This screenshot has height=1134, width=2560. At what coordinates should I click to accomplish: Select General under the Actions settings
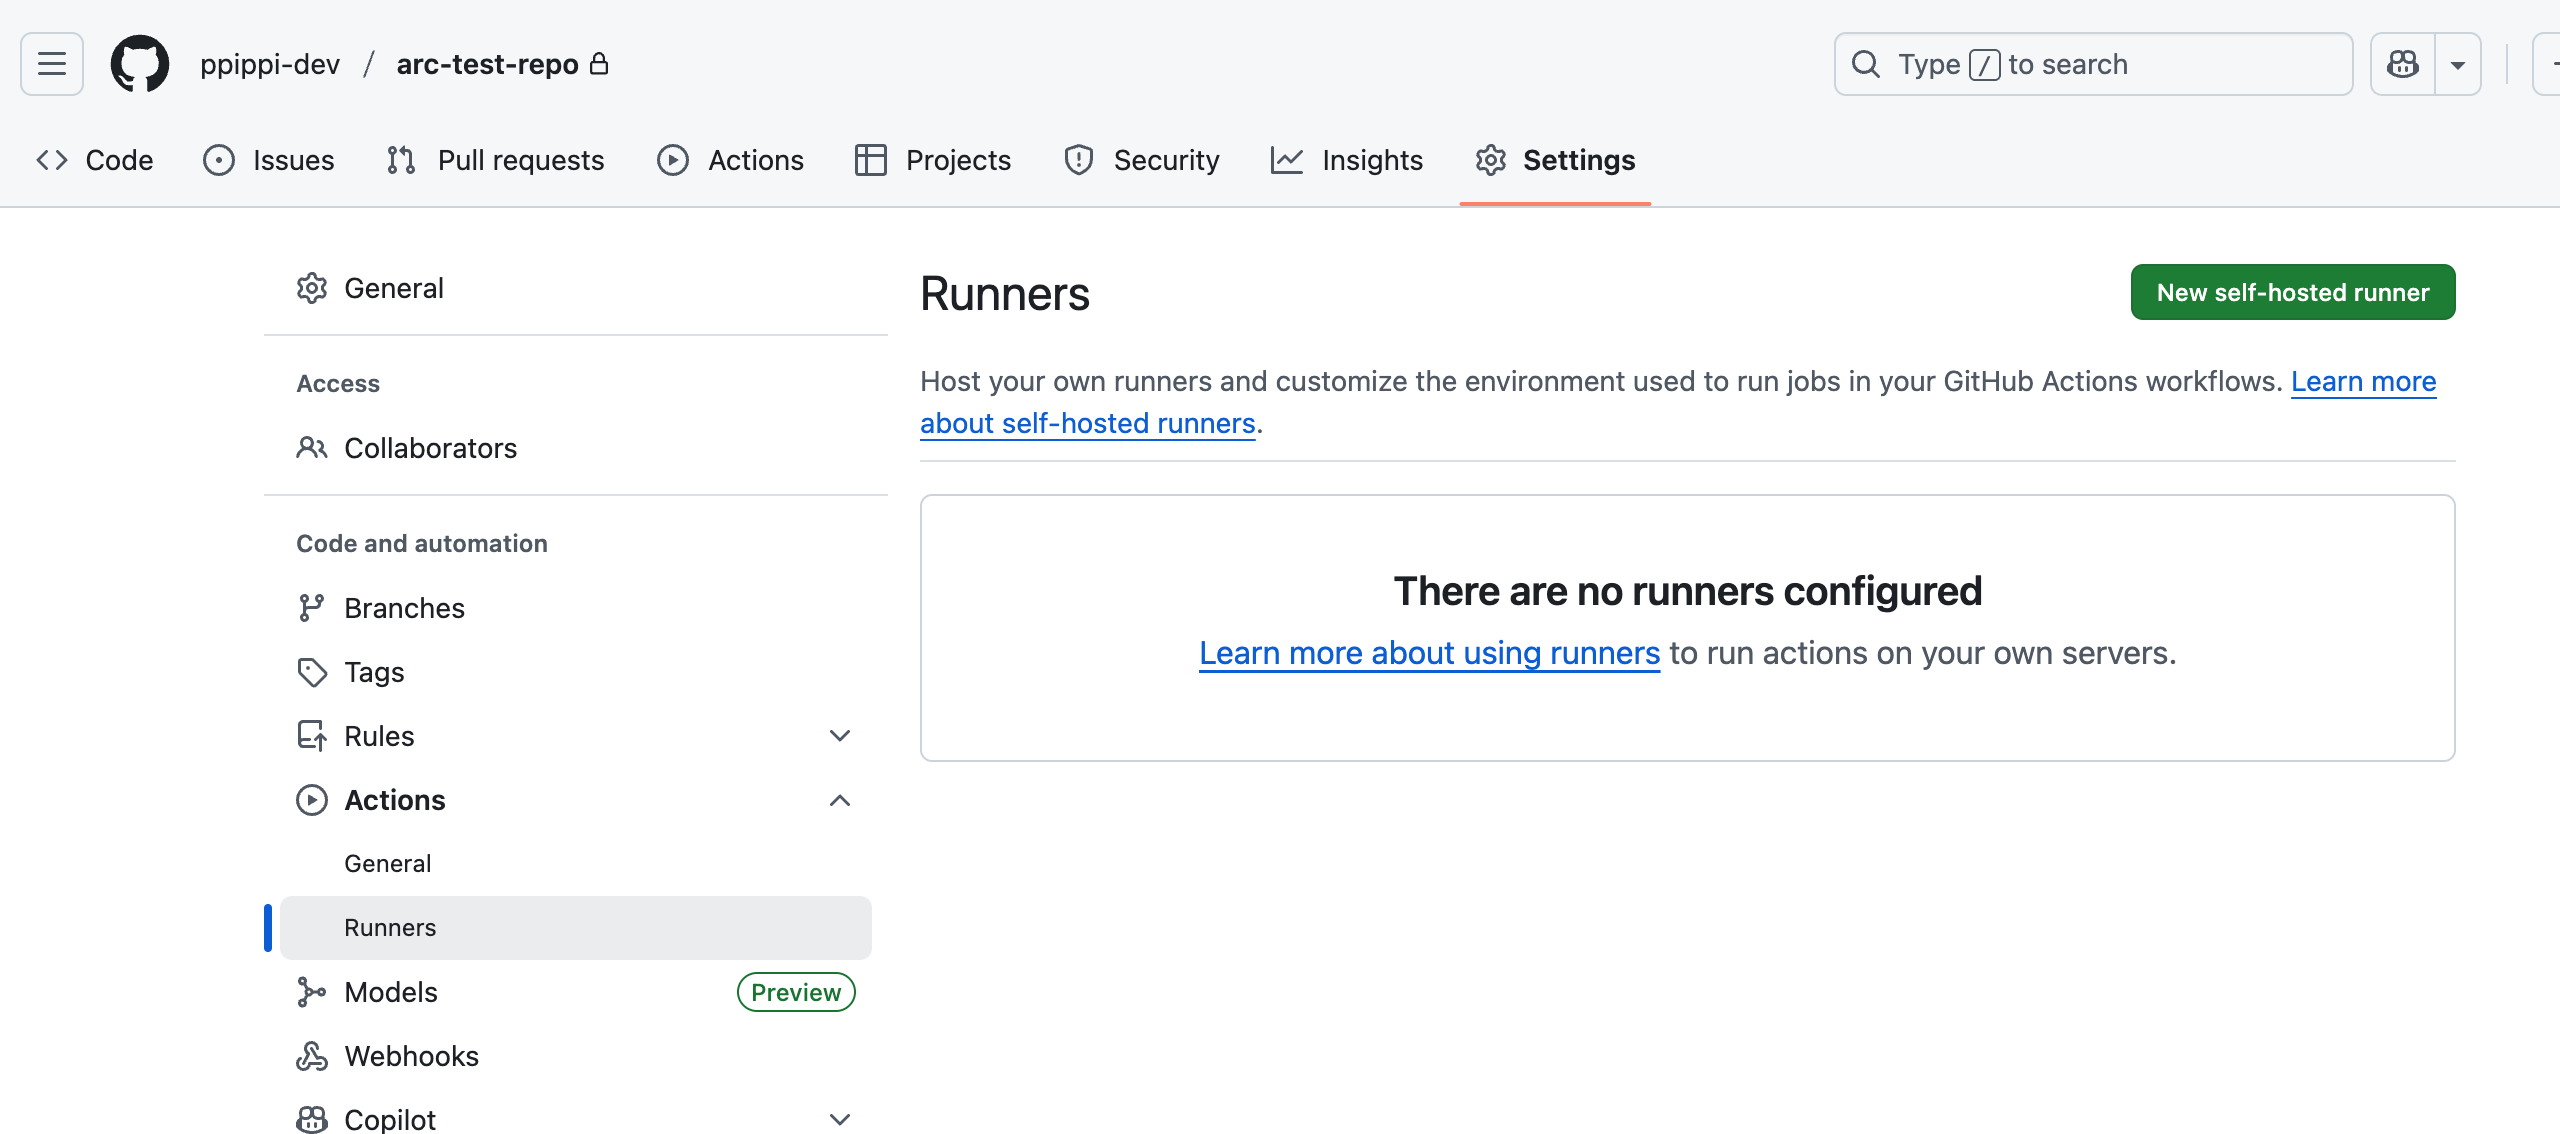[x=388, y=864]
